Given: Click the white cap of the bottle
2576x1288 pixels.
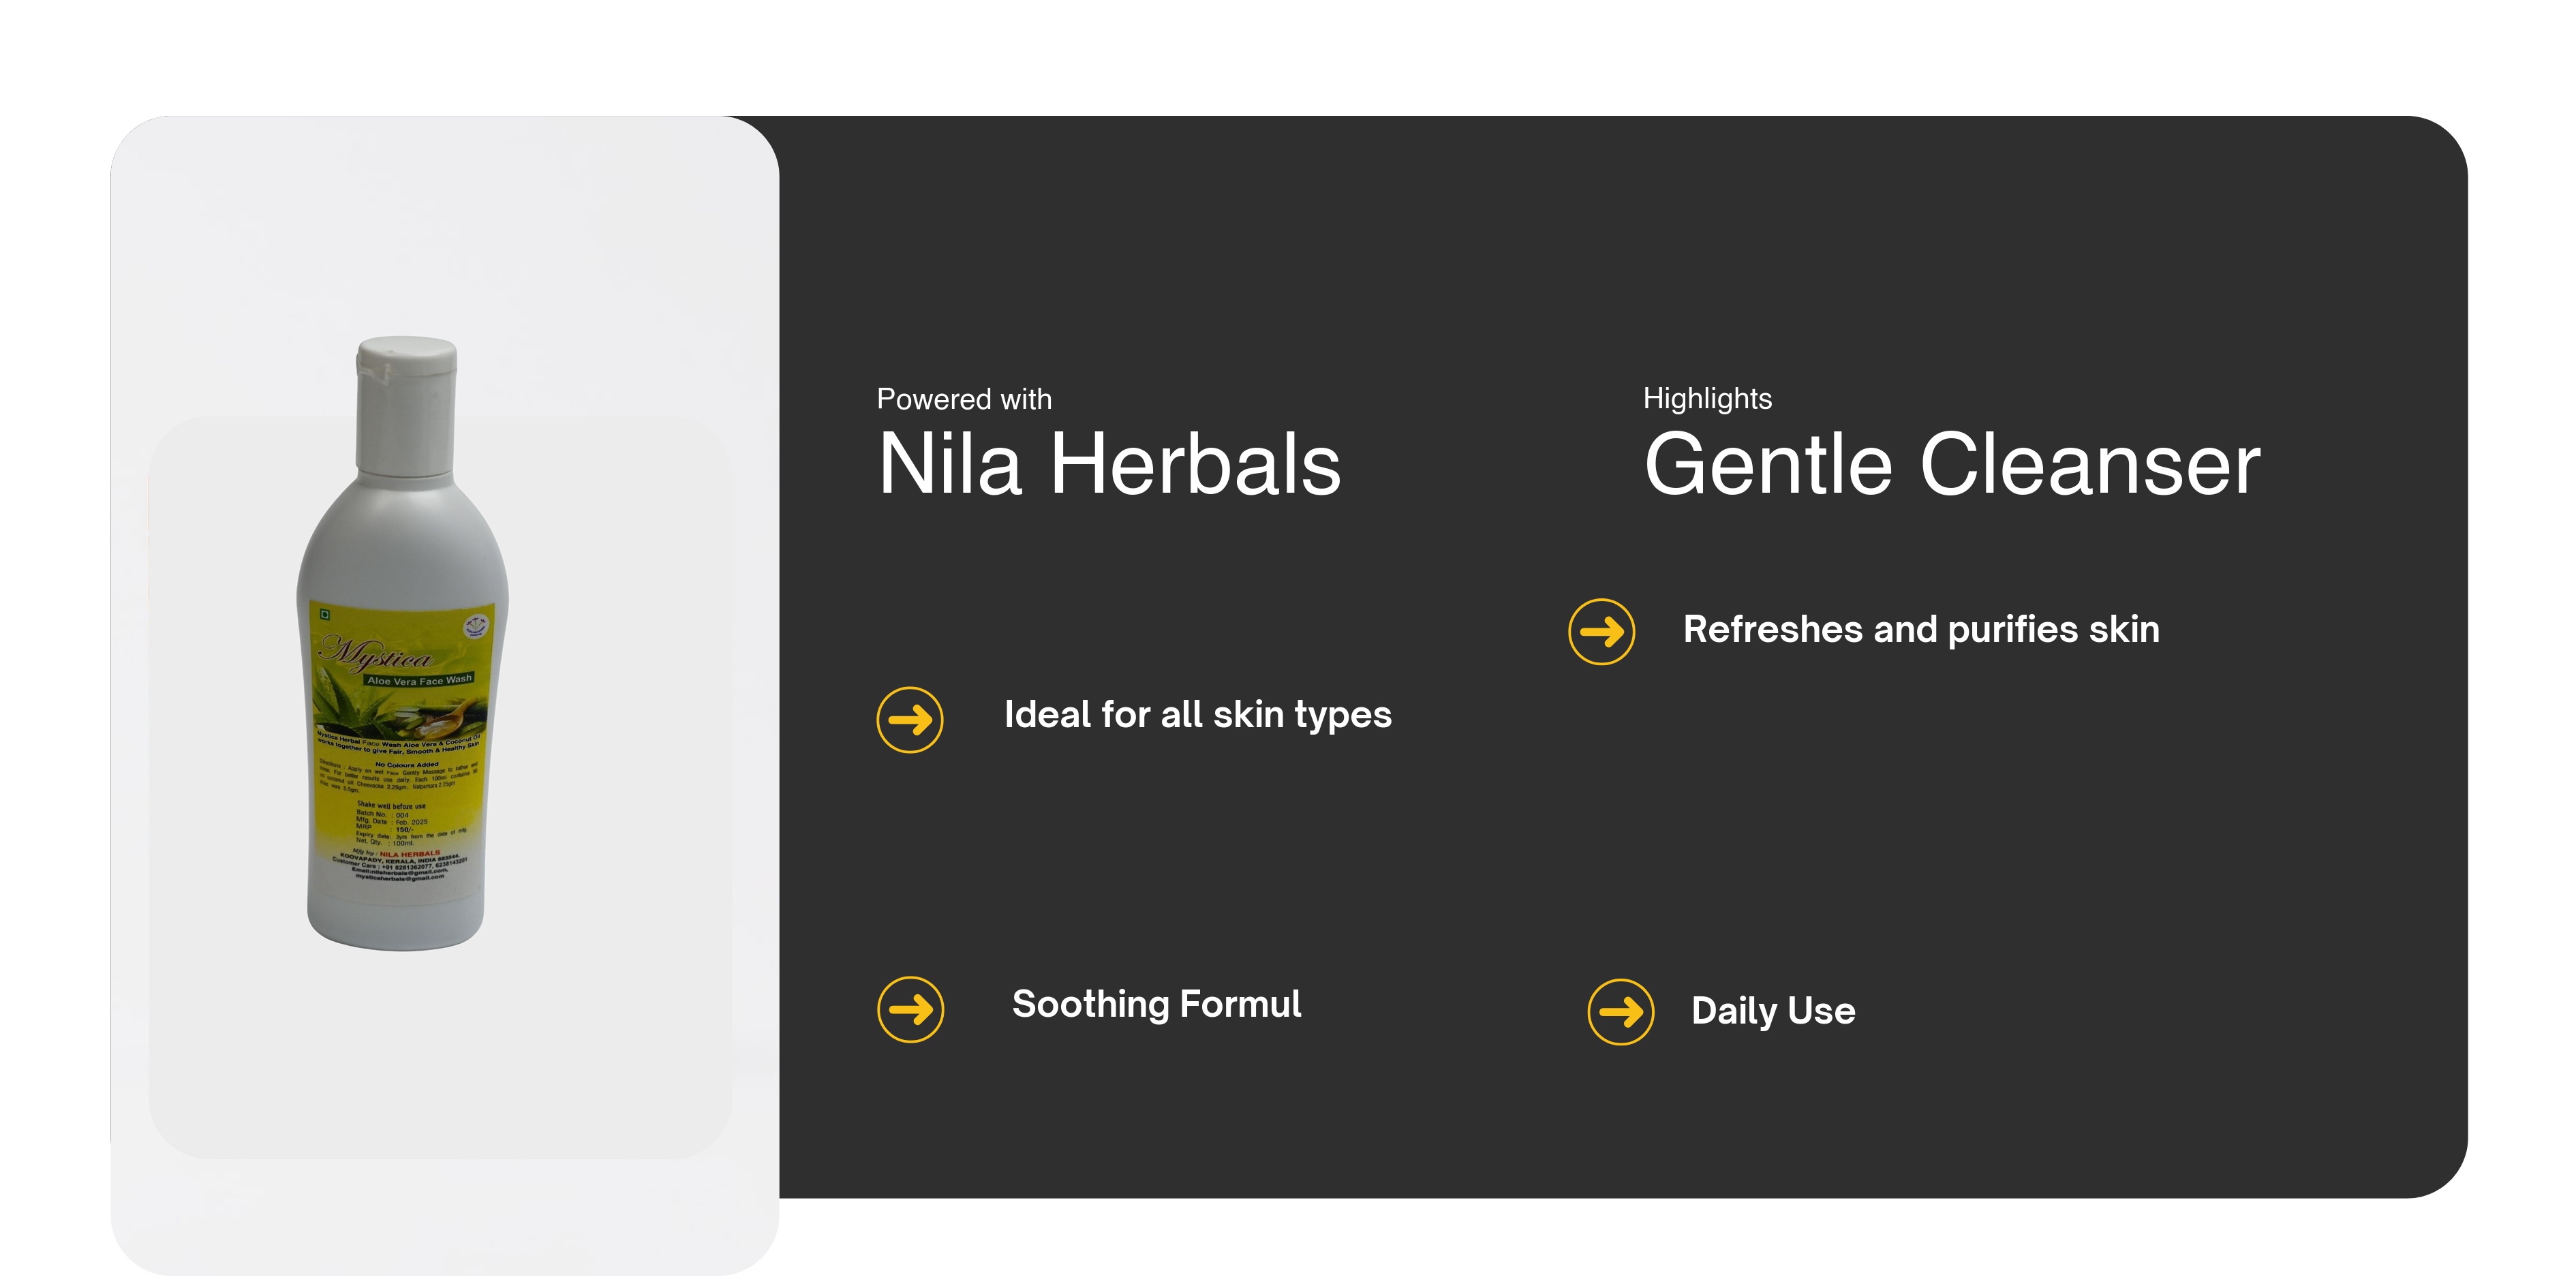Looking at the screenshot, I should point(407,400).
